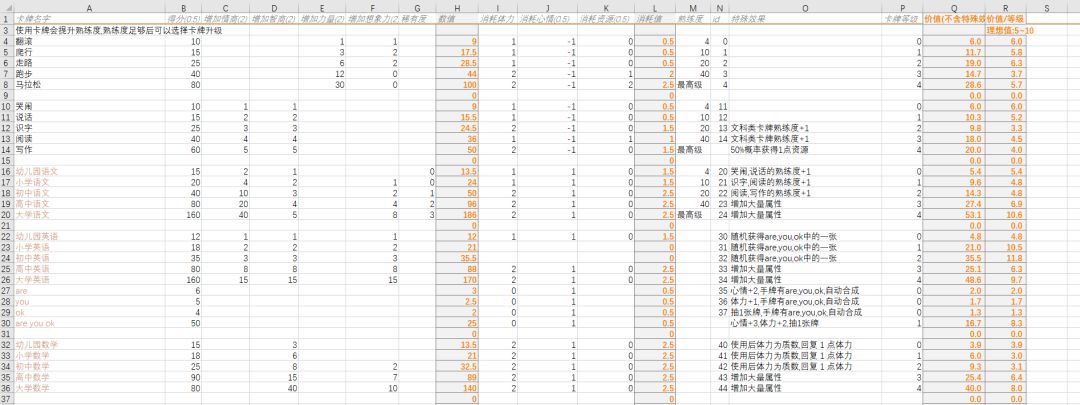Select the 幼儿园英语 cell
Screen dimensions: 1080x405
[x=89, y=236]
